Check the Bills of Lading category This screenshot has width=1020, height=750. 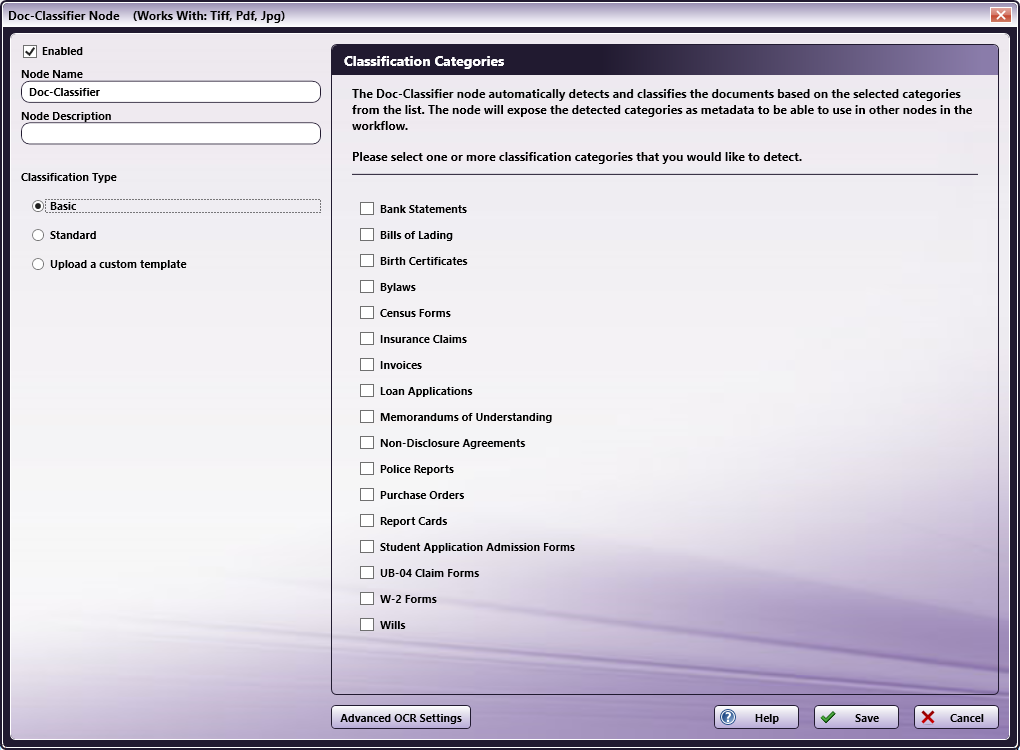click(x=367, y=235)
